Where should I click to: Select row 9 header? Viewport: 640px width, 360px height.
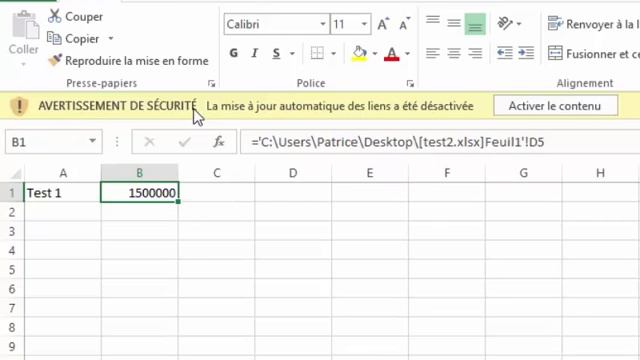(12, 347)
